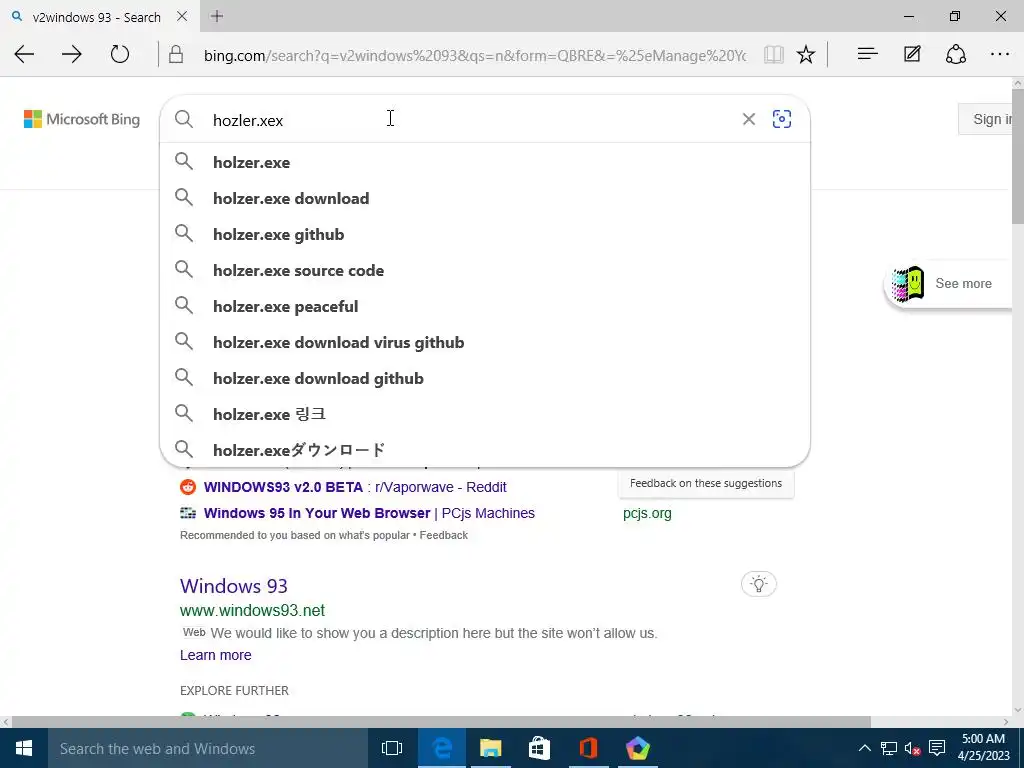Open File Explorer from taskbar

(490, 748)
